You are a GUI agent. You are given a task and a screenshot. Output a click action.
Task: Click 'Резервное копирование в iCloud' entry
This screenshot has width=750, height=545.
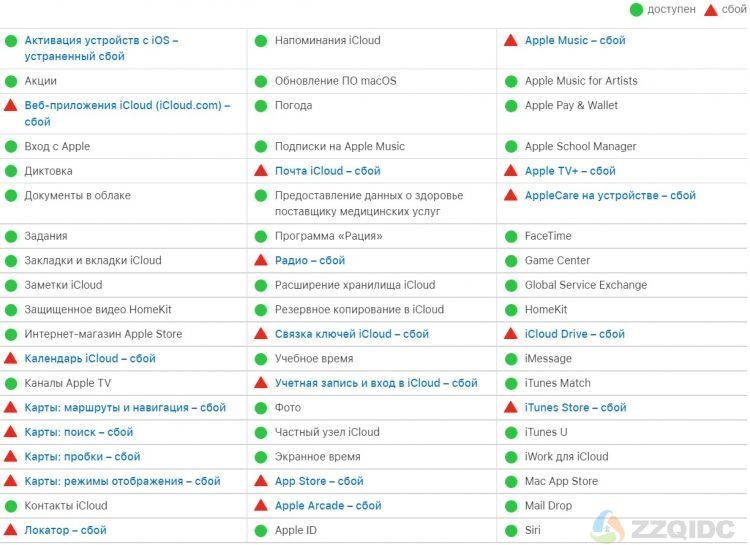(359, 310)
